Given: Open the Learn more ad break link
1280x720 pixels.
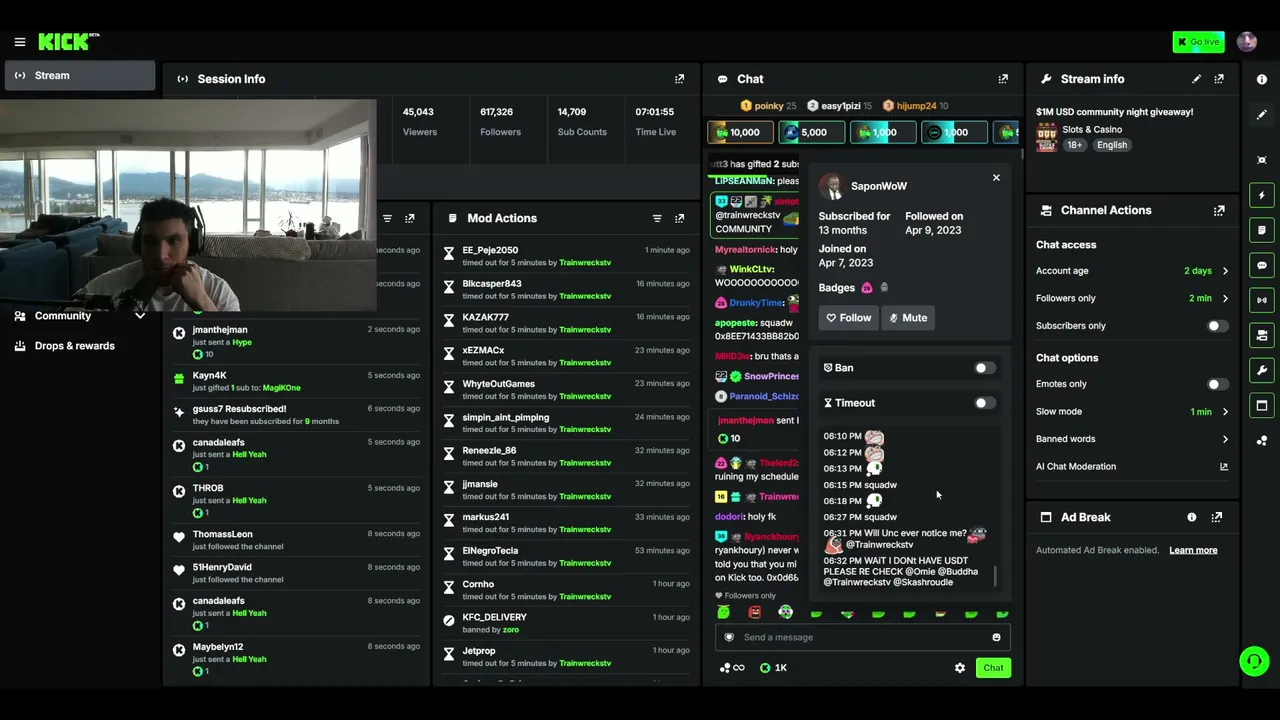Looking at the screenshot, I should 1193,550.
